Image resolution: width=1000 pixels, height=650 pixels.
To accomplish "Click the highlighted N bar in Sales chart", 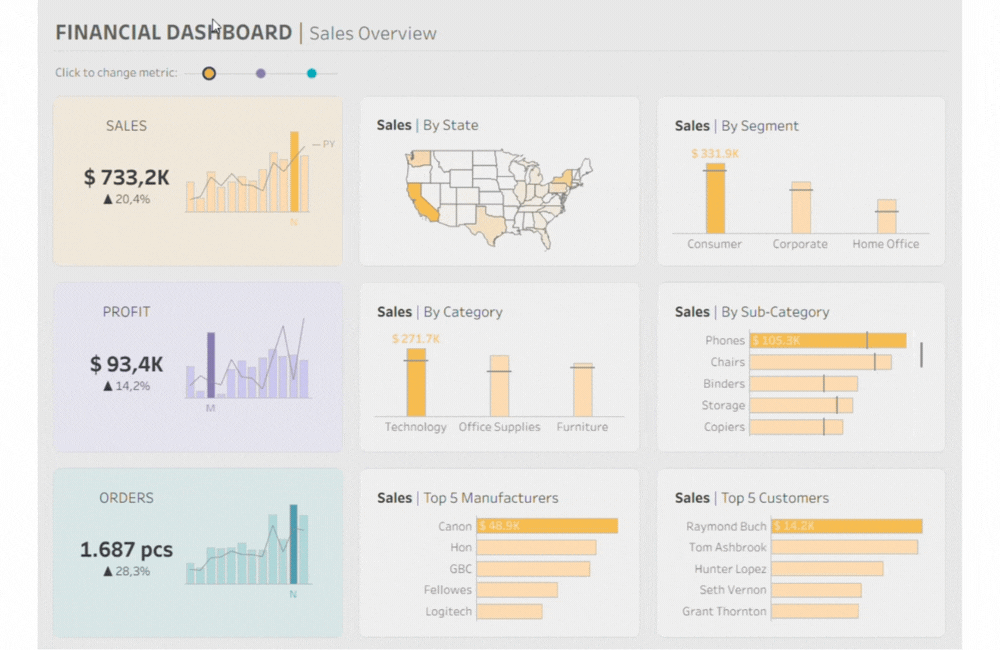I will pyautogui.click(x=294, y=172).
